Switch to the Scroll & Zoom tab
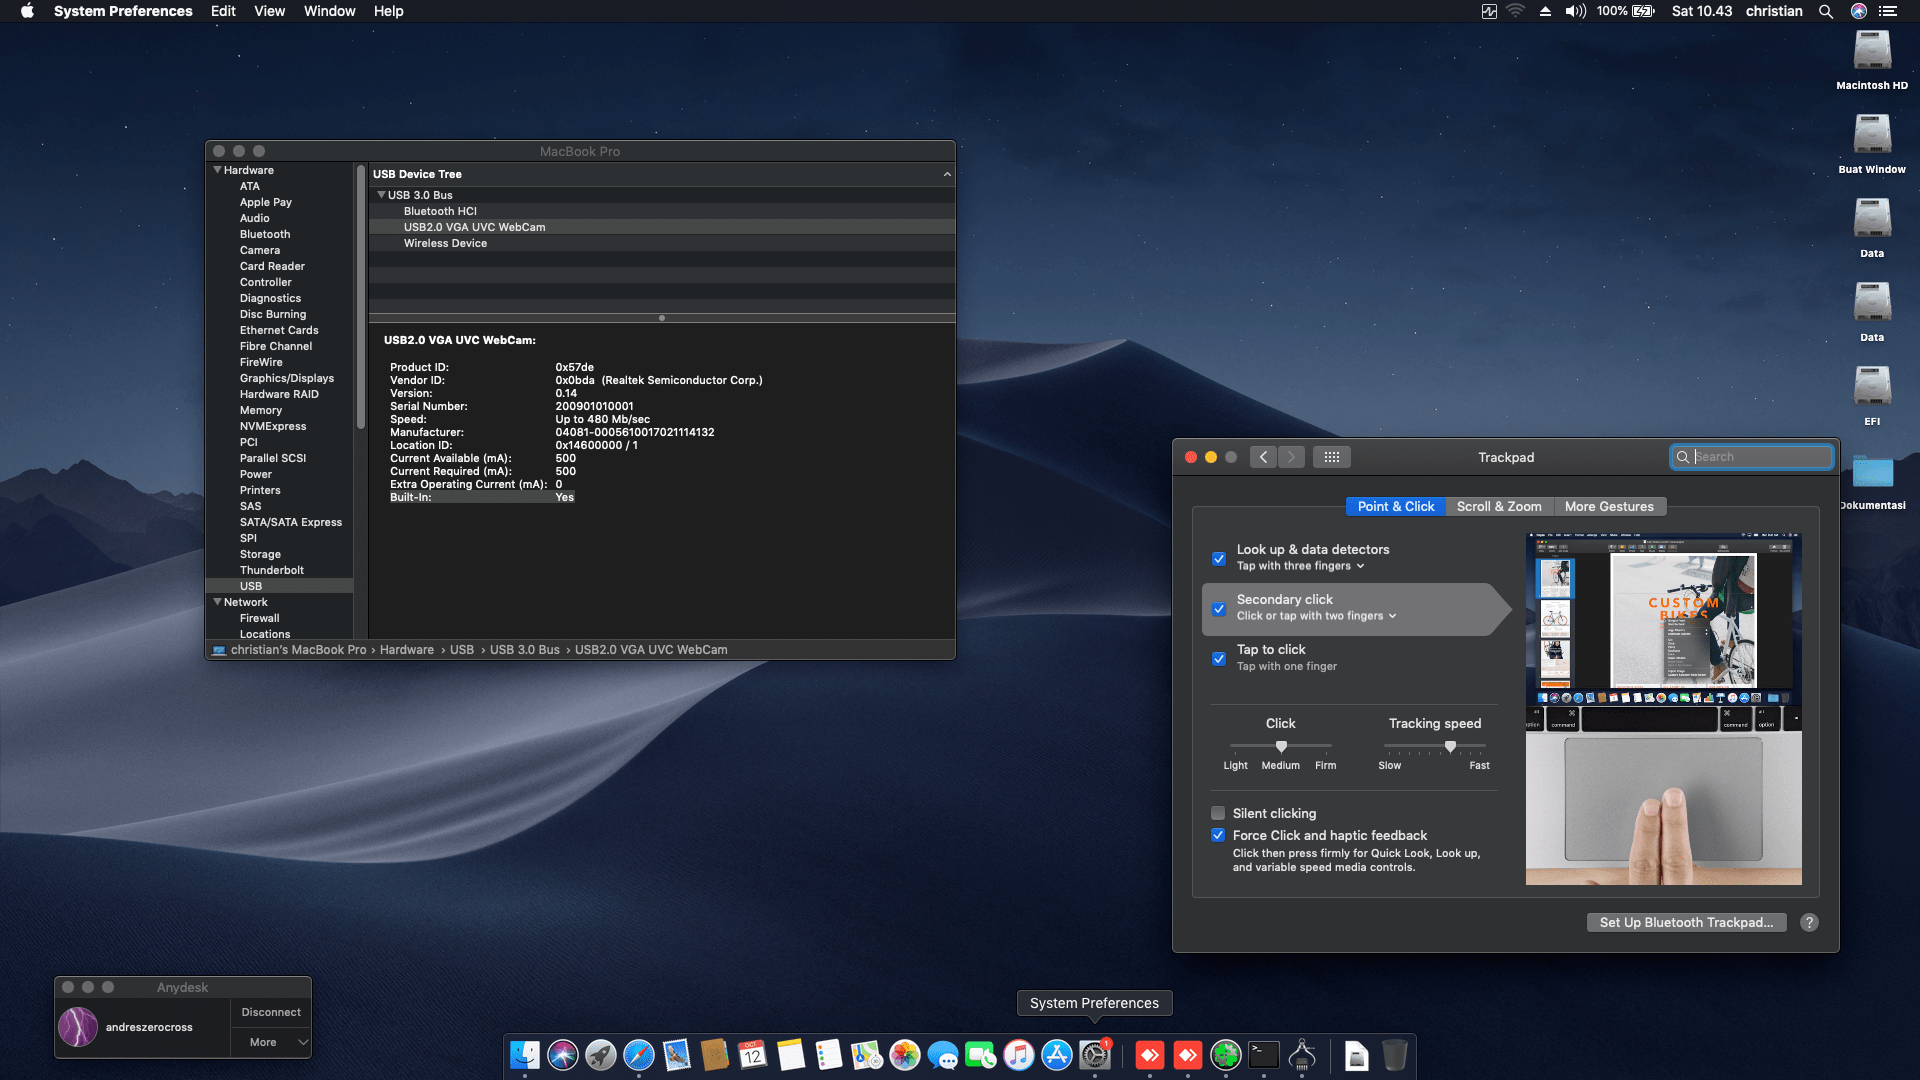1920x1080 pixels. click(x=1499, y=506)
